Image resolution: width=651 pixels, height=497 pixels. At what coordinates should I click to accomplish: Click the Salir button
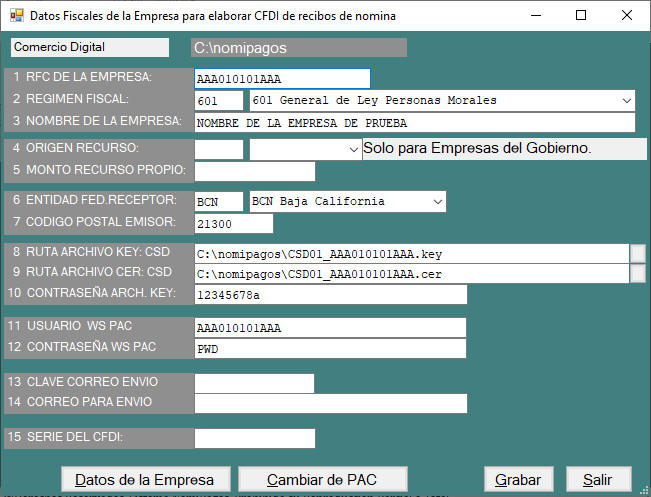click(x=598, y=480)
